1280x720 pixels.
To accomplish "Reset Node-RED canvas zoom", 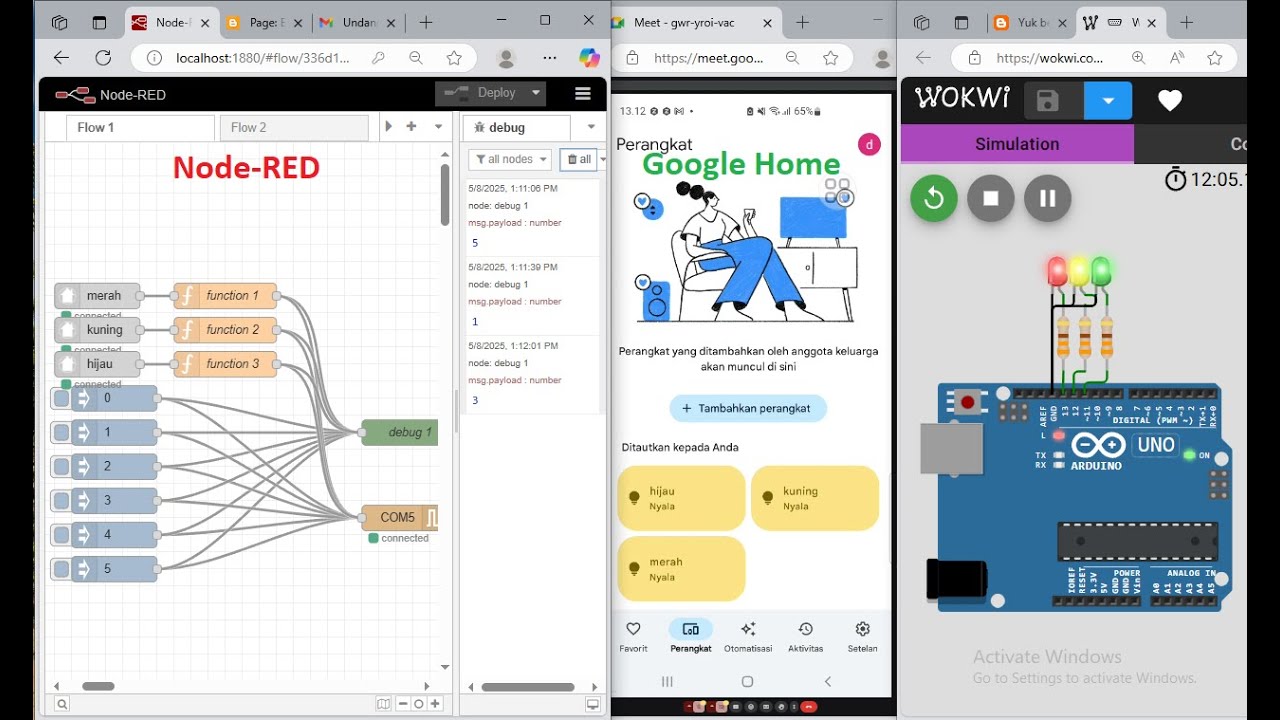I will (x=419, y=704).
